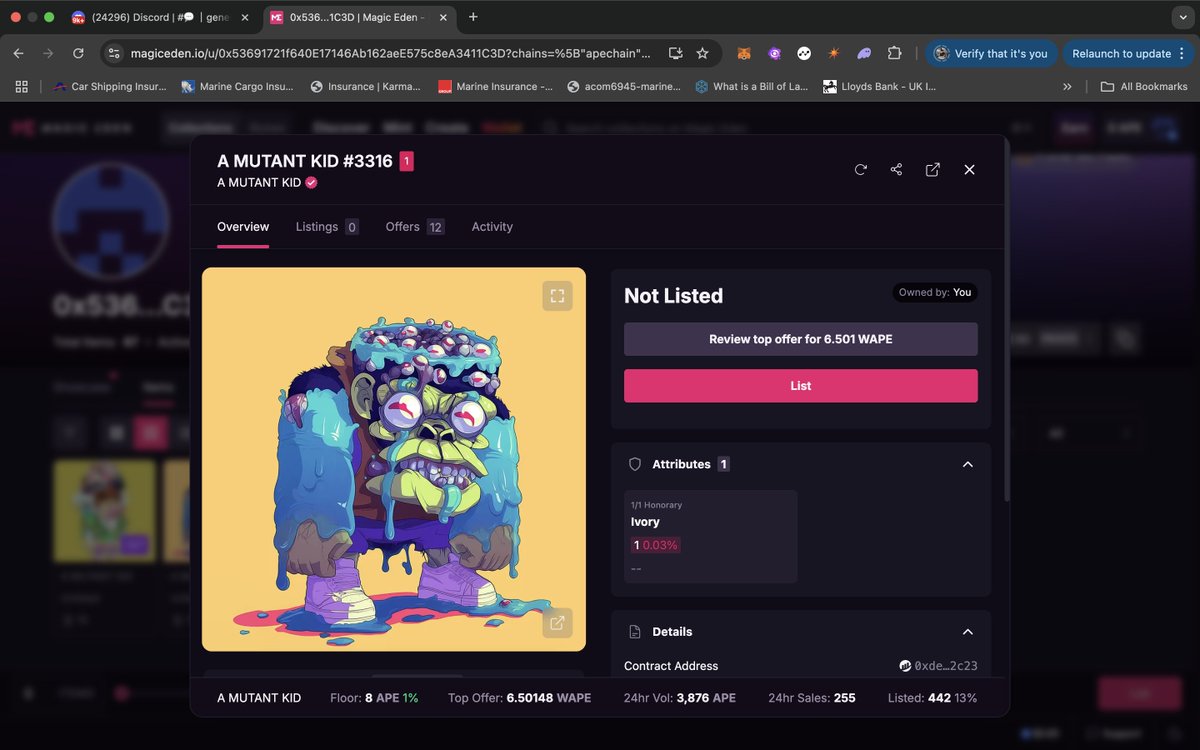Collapse the Details section

coord(967,632)
